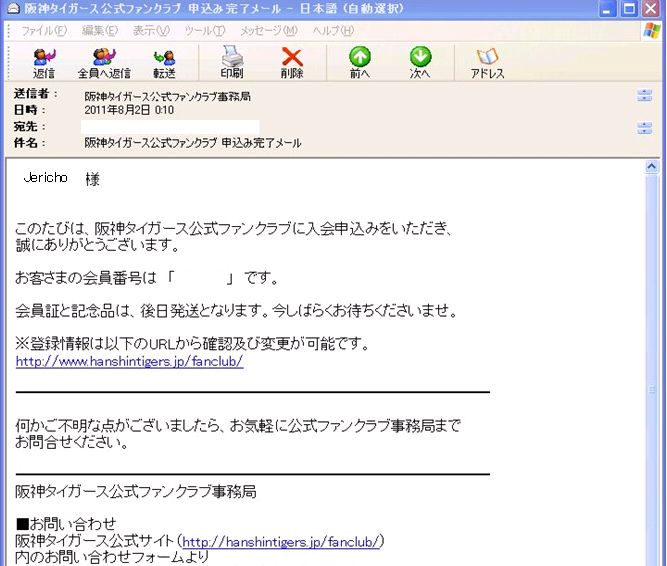Open the ツール(T) menu
Image resolution: width=667 pixels, height=566 pixels.
pyautogui.click(x=205, y=31)
